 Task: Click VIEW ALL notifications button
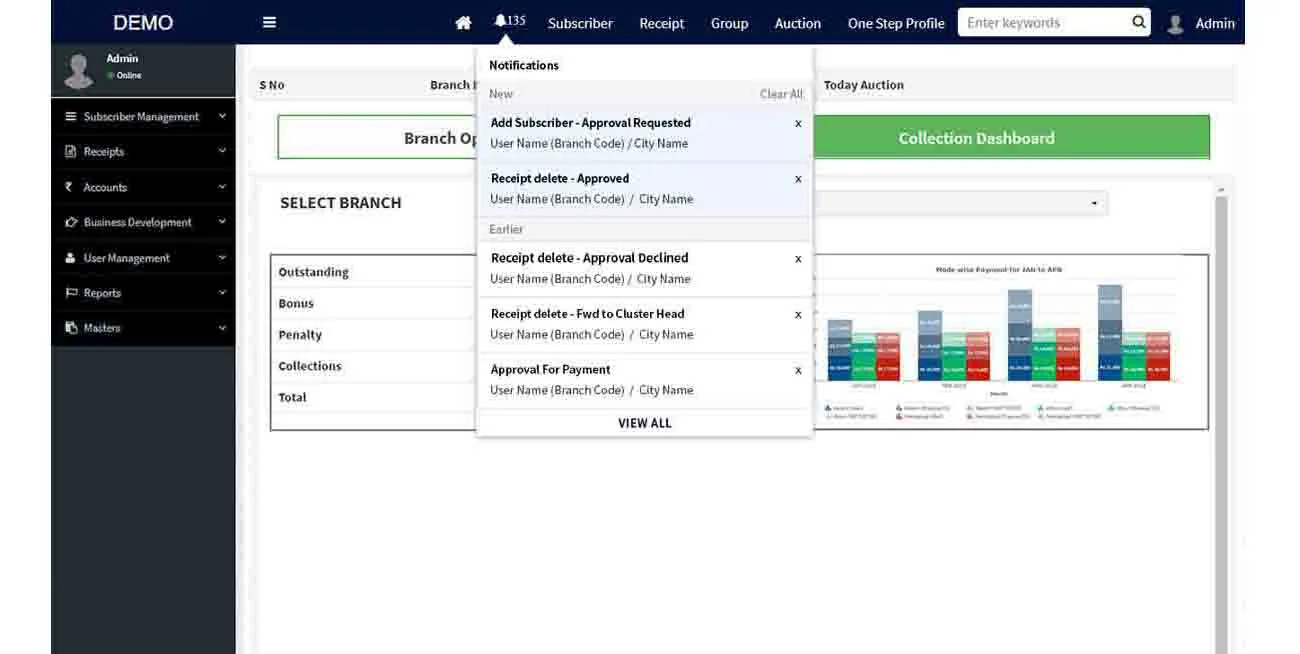(x=644, y=423)
